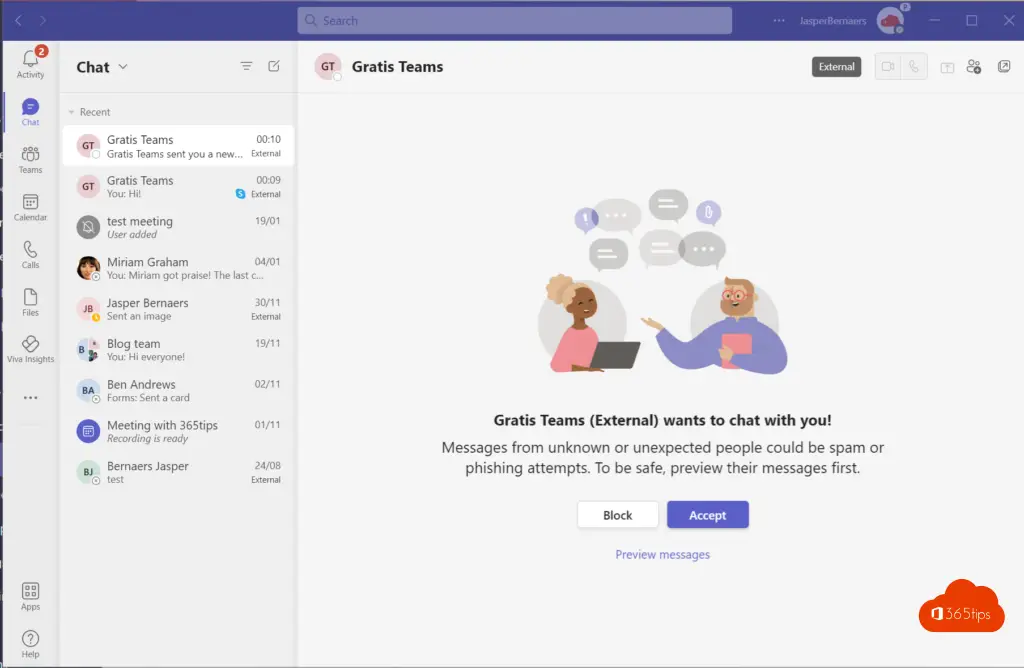The image size is (1024, 668).
Task: Add people to the chat
Action: [x=974, y=67]
